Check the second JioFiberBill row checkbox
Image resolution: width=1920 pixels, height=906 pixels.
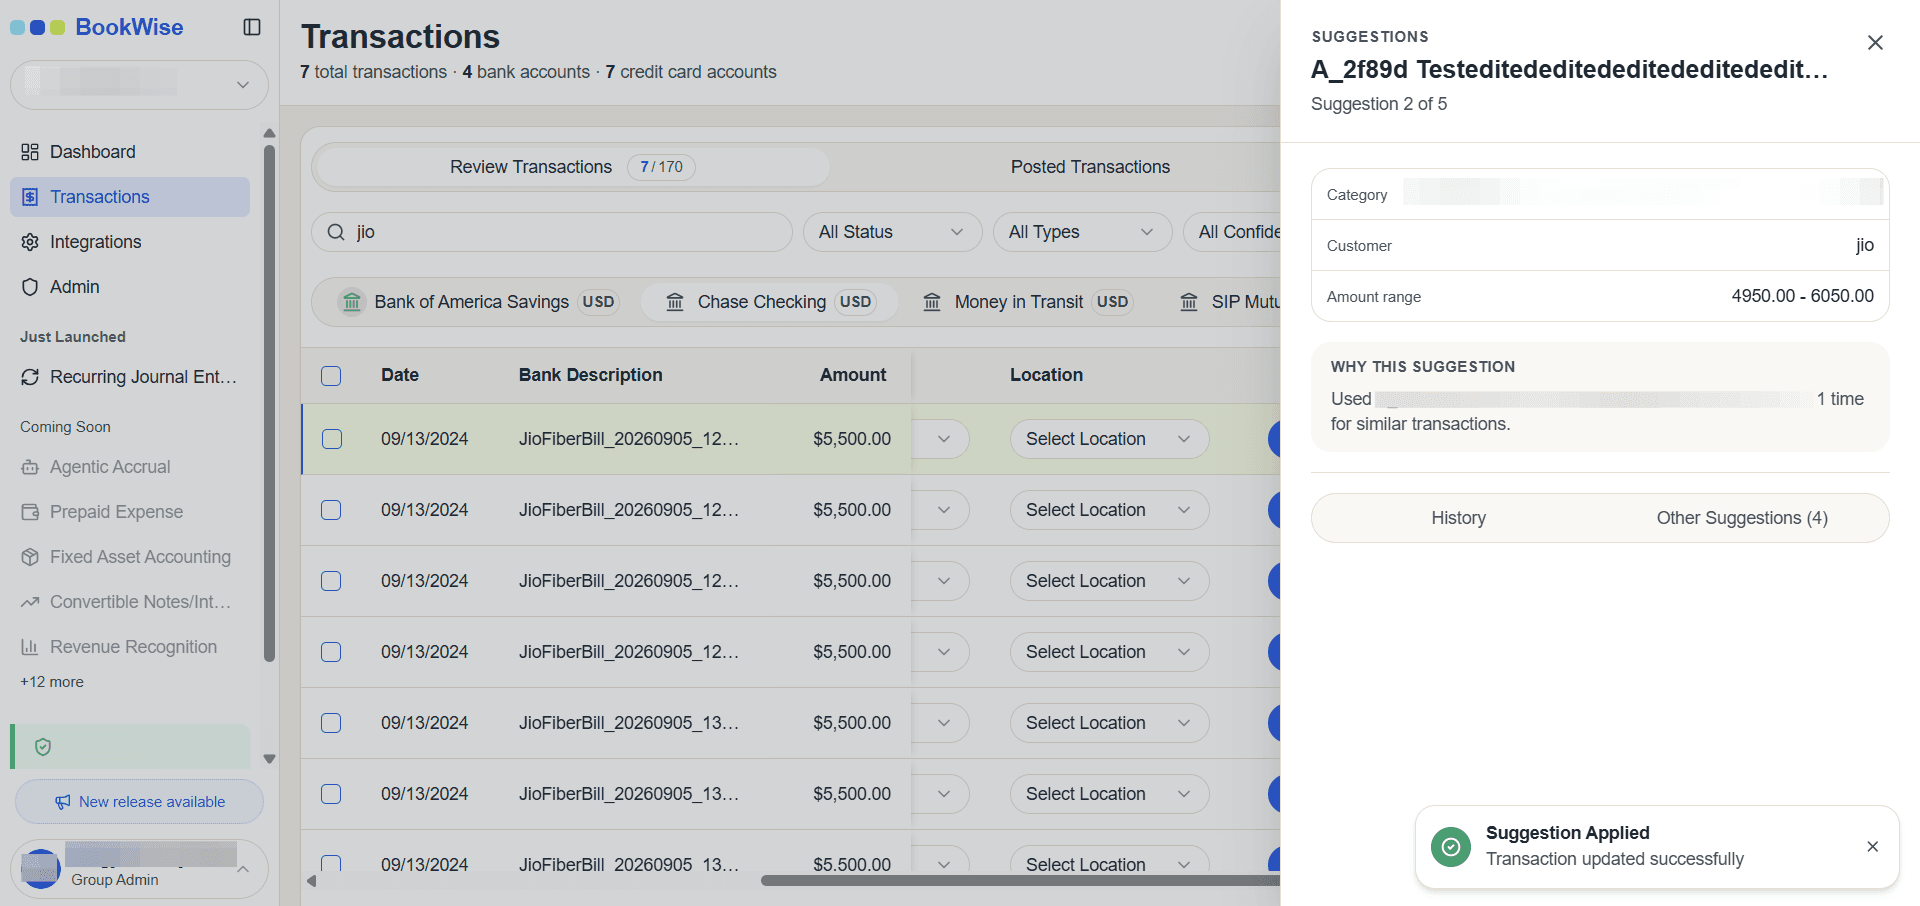[x=331, y=510]
